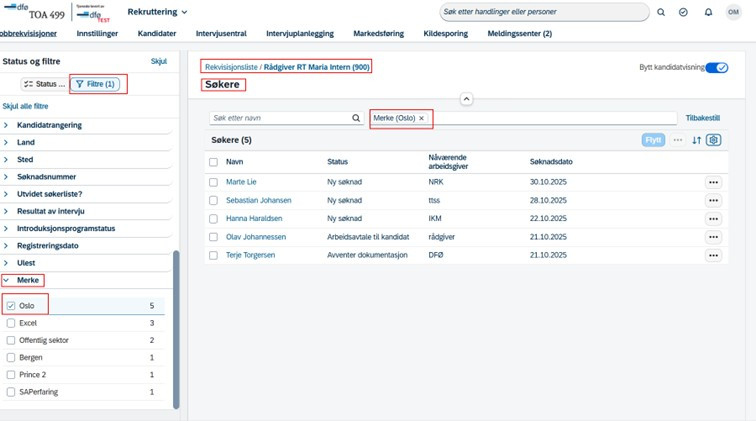Open more options ellipsis next to Flytt

tap(678, 140)
